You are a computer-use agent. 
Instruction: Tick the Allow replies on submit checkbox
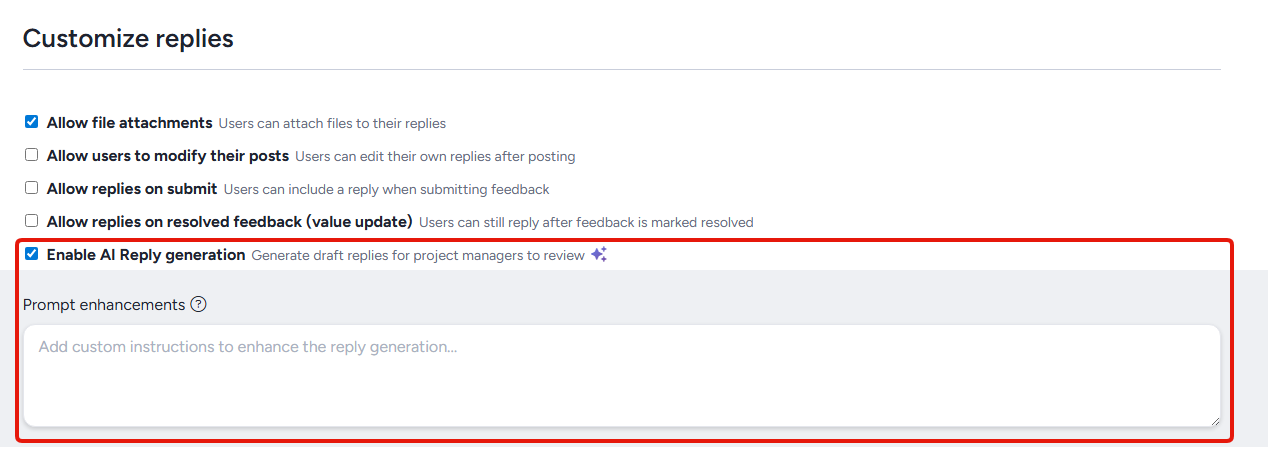pyautogui.click(x=32, y=188)
